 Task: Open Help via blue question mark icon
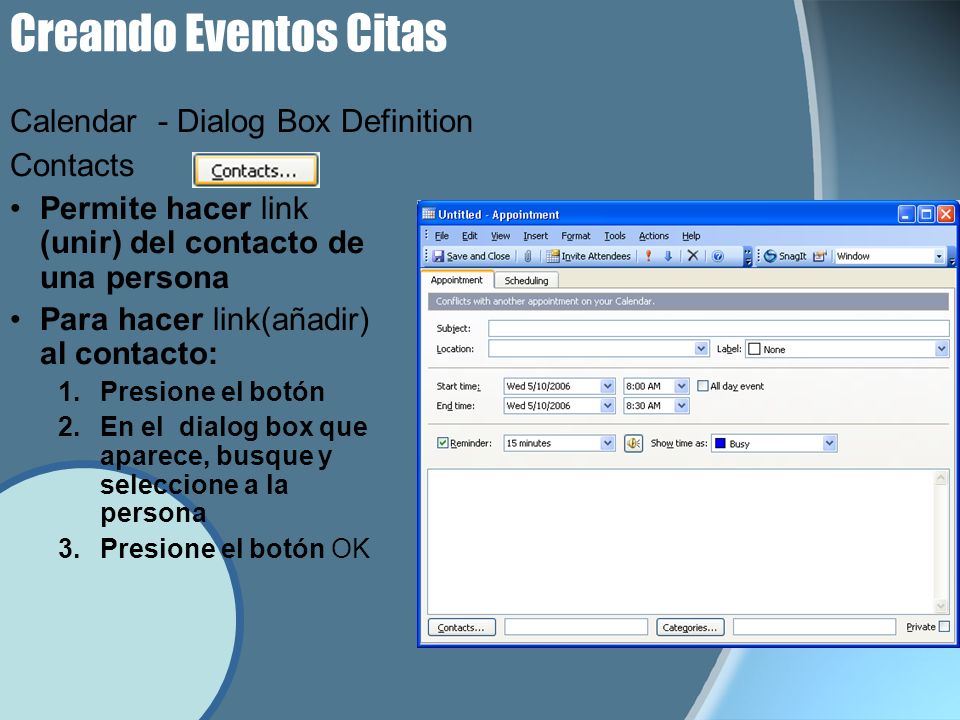pos(718,256)
